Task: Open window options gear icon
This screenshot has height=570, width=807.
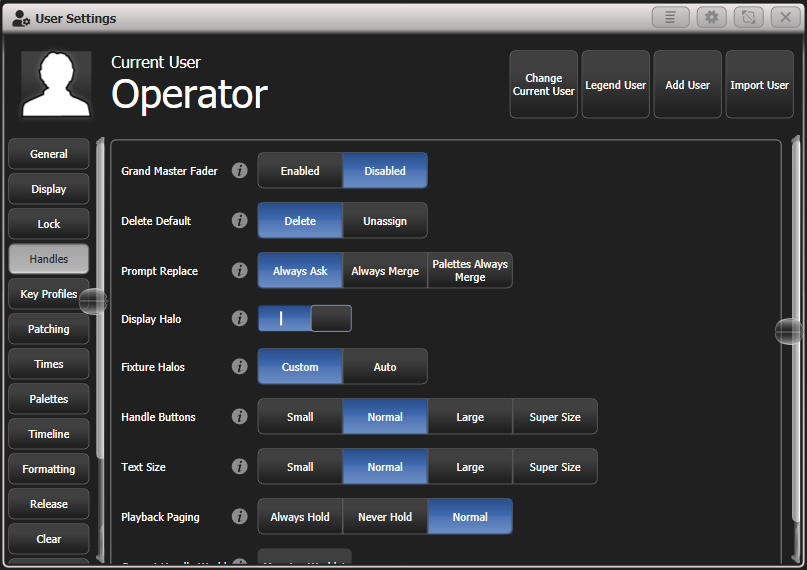Action: [x=711, y=17]
